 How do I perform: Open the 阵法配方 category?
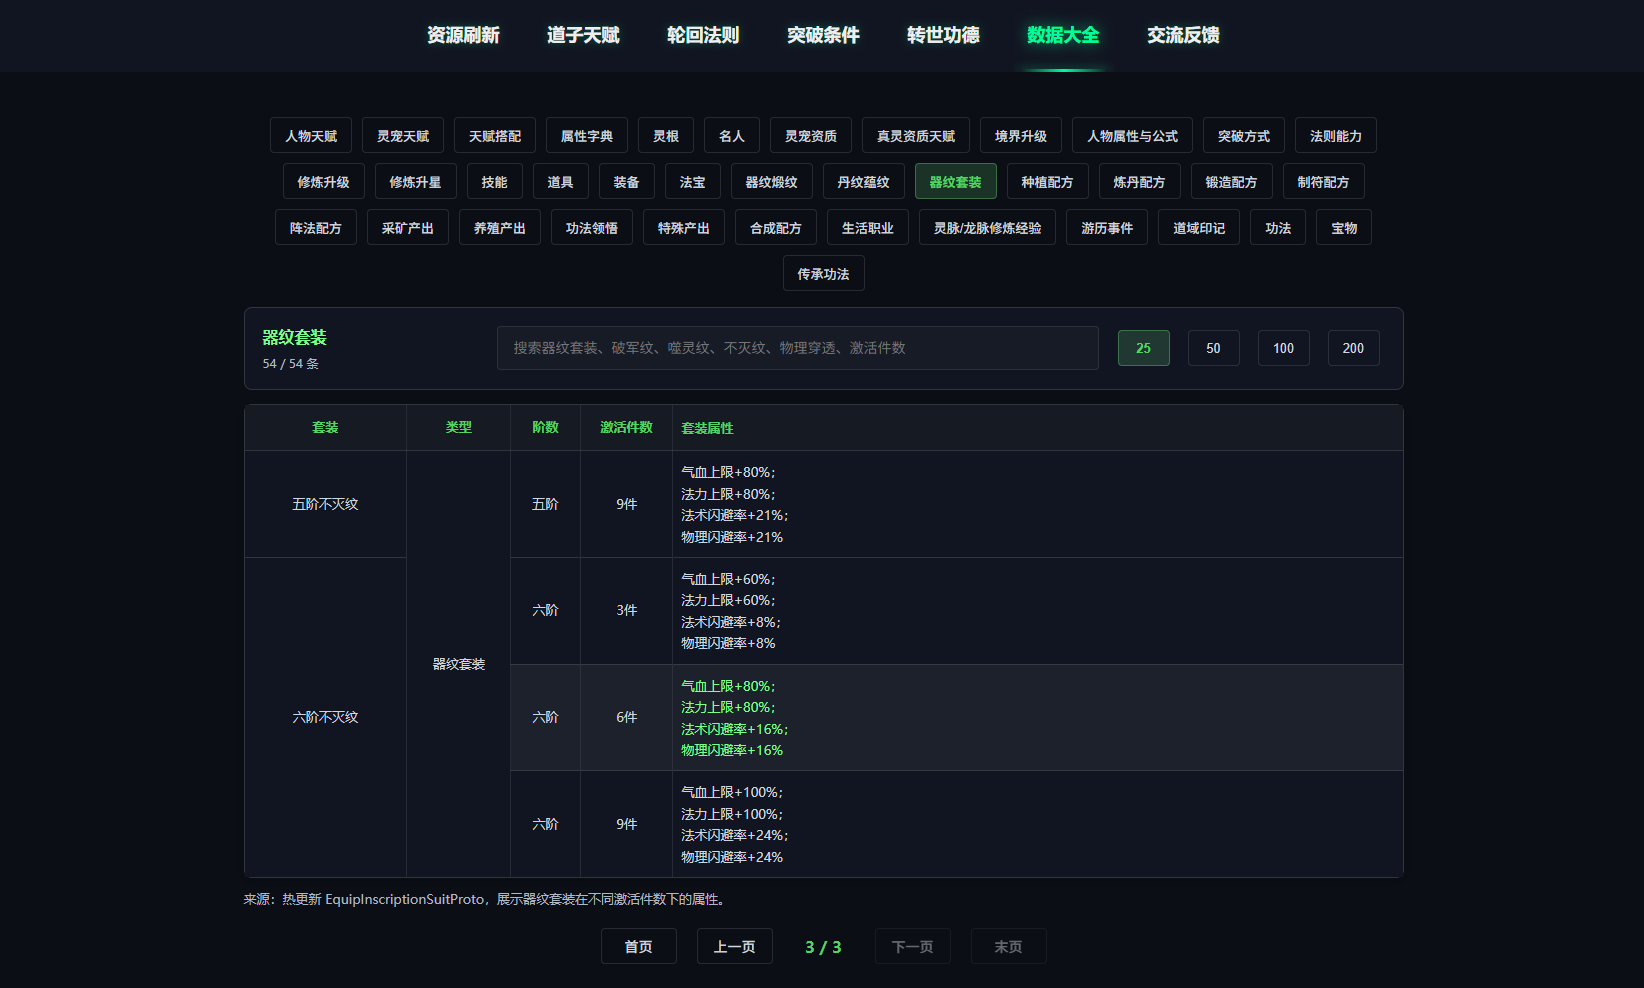316,228
